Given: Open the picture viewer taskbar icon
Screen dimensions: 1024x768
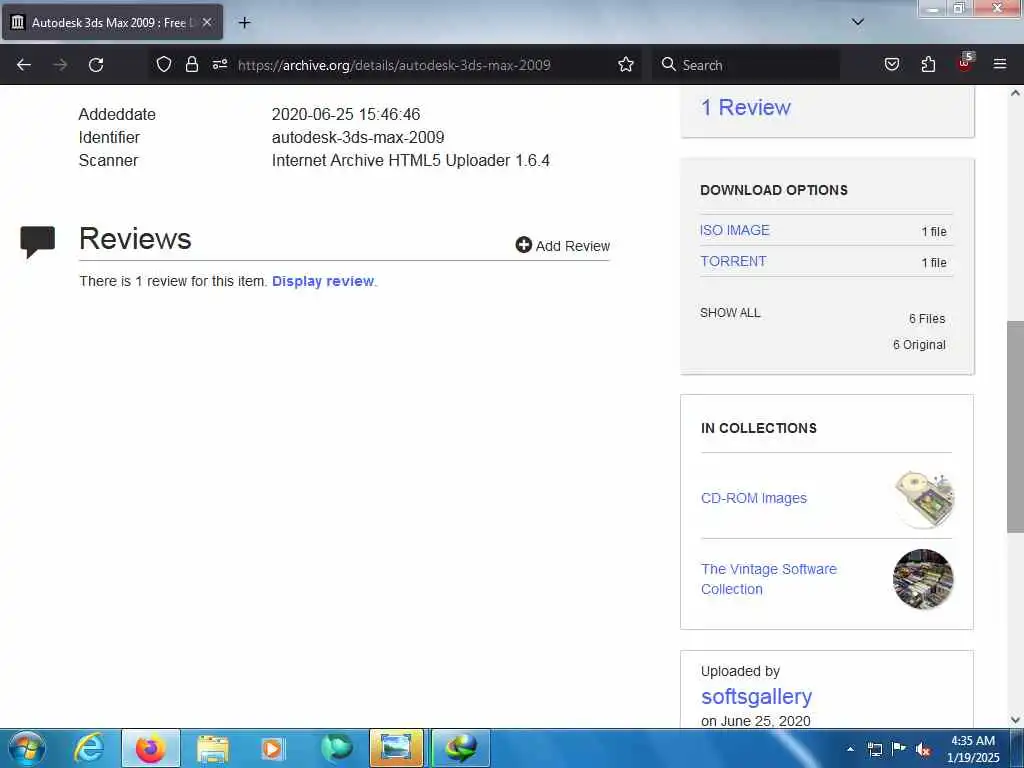Looking at the screenshot, I should pyautogui.click(x=396, y=748).
